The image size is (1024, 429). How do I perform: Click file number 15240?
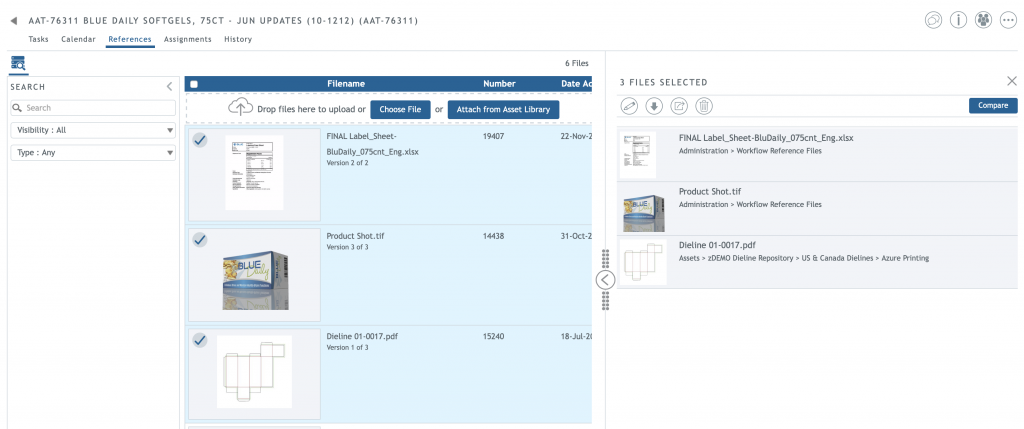click(x=493, y=336)
